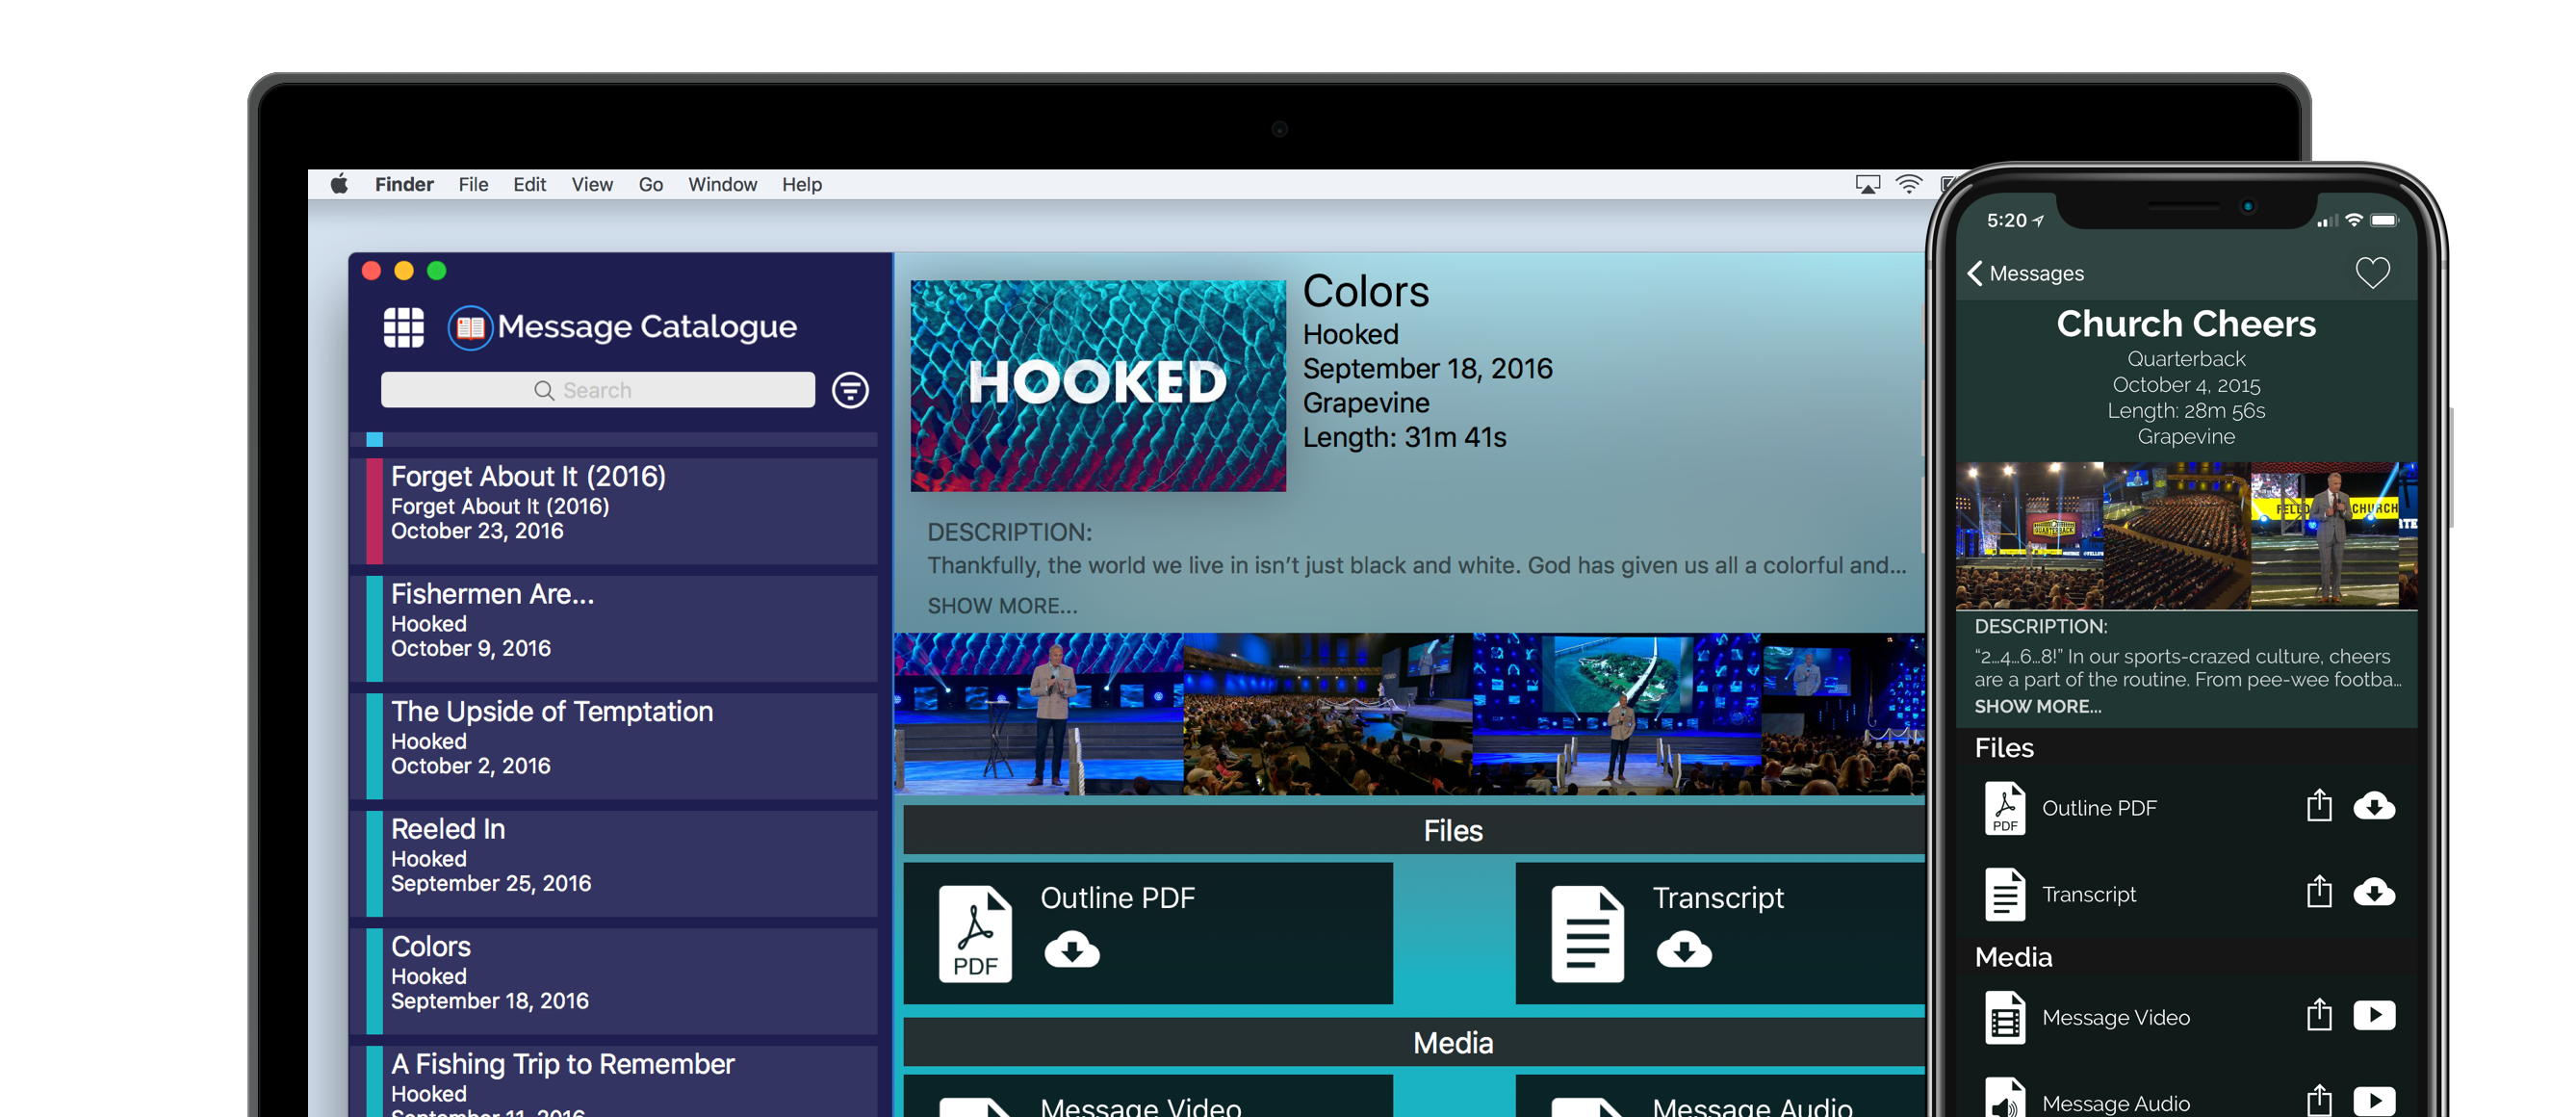Open the Help menu
This screenshot has height=1117, width=2576.
click(801, 184)
